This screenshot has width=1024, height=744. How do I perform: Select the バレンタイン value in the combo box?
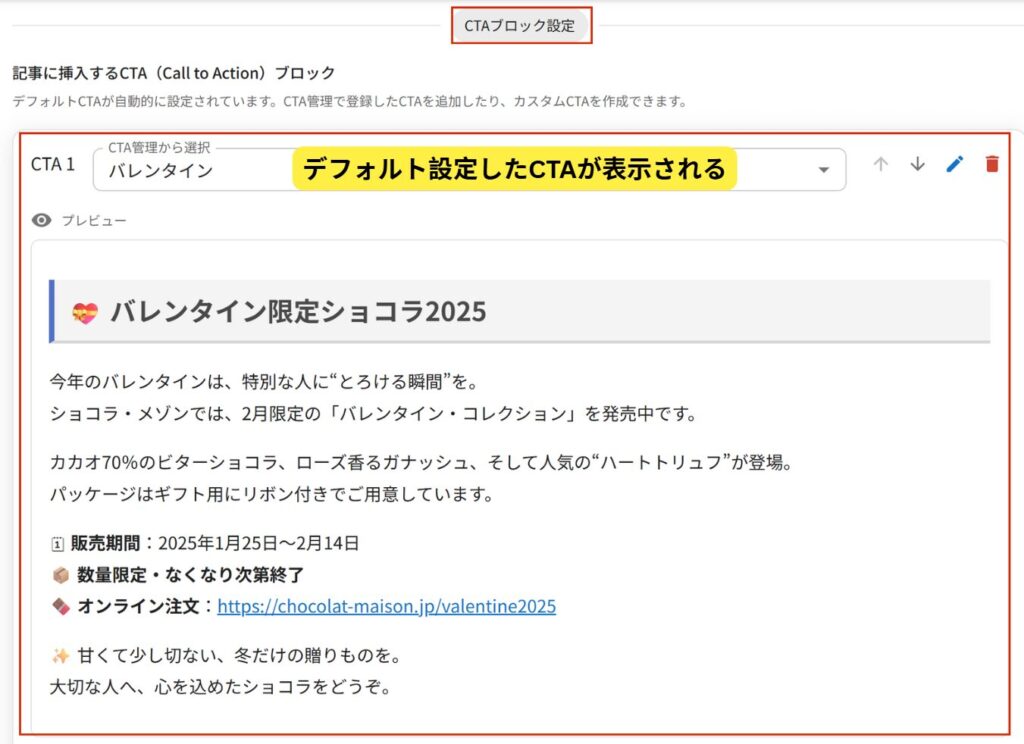point(161,171)
